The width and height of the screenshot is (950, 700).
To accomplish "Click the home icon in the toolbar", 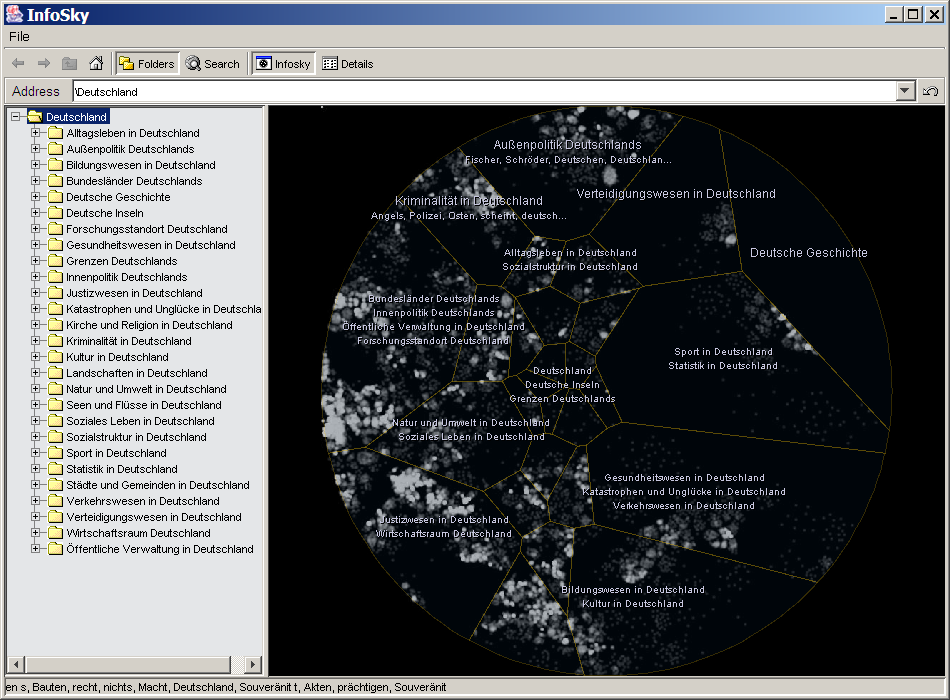I will [x=95, y=63].
